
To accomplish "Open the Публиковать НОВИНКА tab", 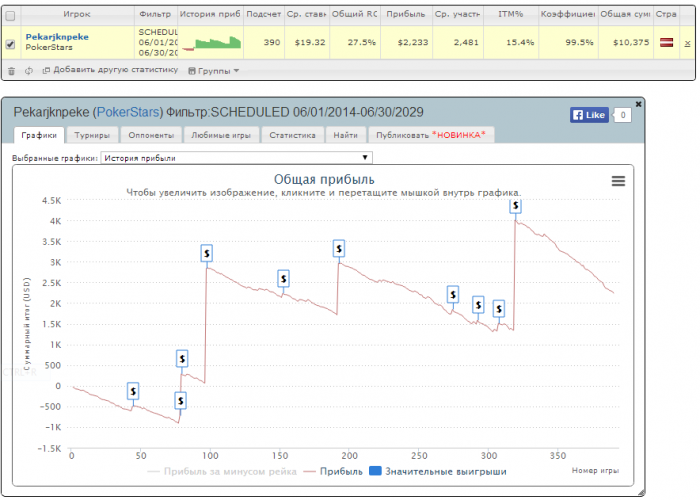I will pyautogui.click(x=431, y=135).
